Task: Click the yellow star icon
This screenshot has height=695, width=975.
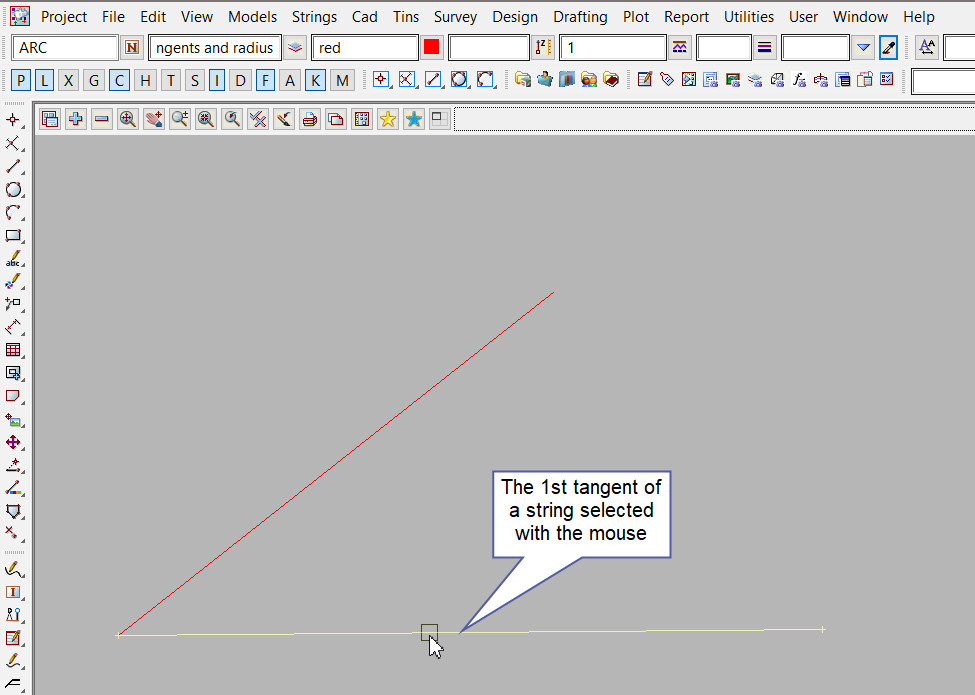Action: (388, 120)
